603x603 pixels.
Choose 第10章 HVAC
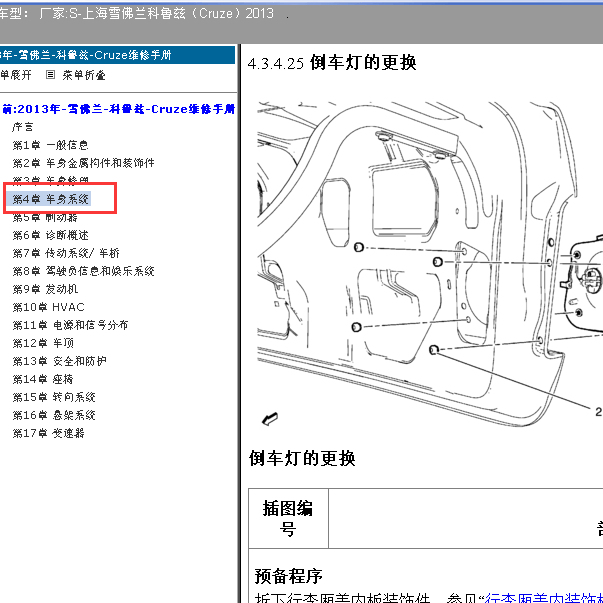pos(48,307)
